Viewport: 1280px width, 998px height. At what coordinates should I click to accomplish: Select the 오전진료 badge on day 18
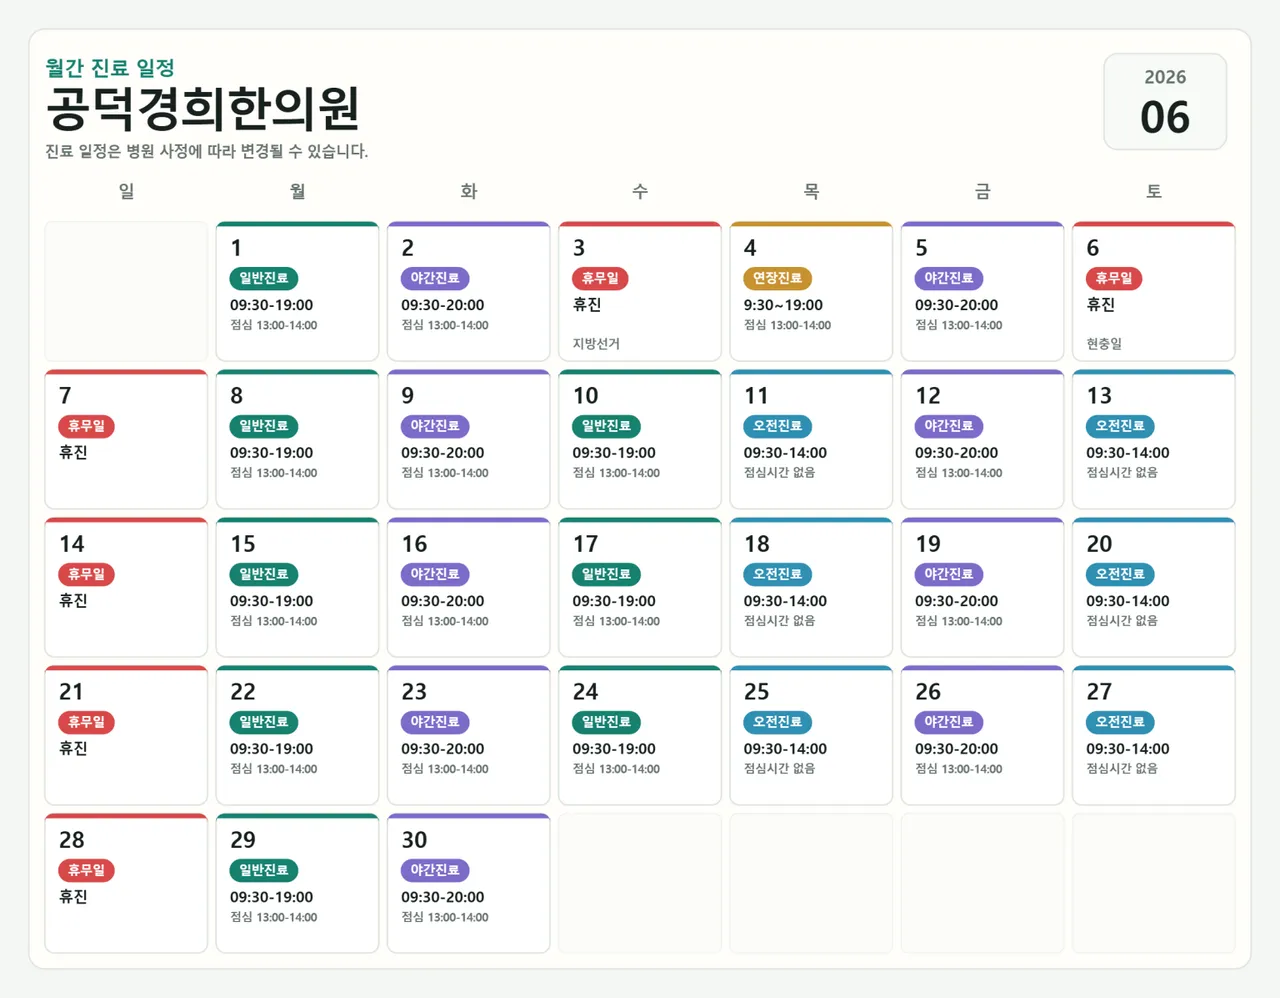777,574
